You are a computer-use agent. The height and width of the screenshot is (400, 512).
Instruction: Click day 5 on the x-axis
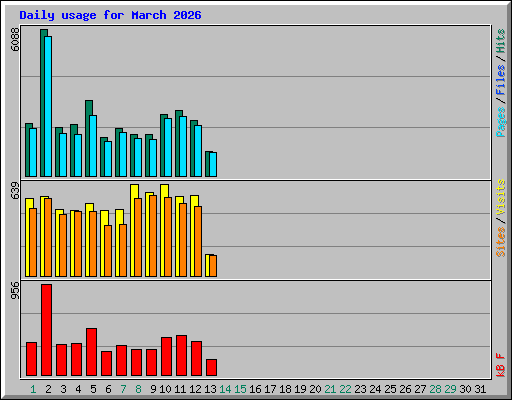click(93, 389)
